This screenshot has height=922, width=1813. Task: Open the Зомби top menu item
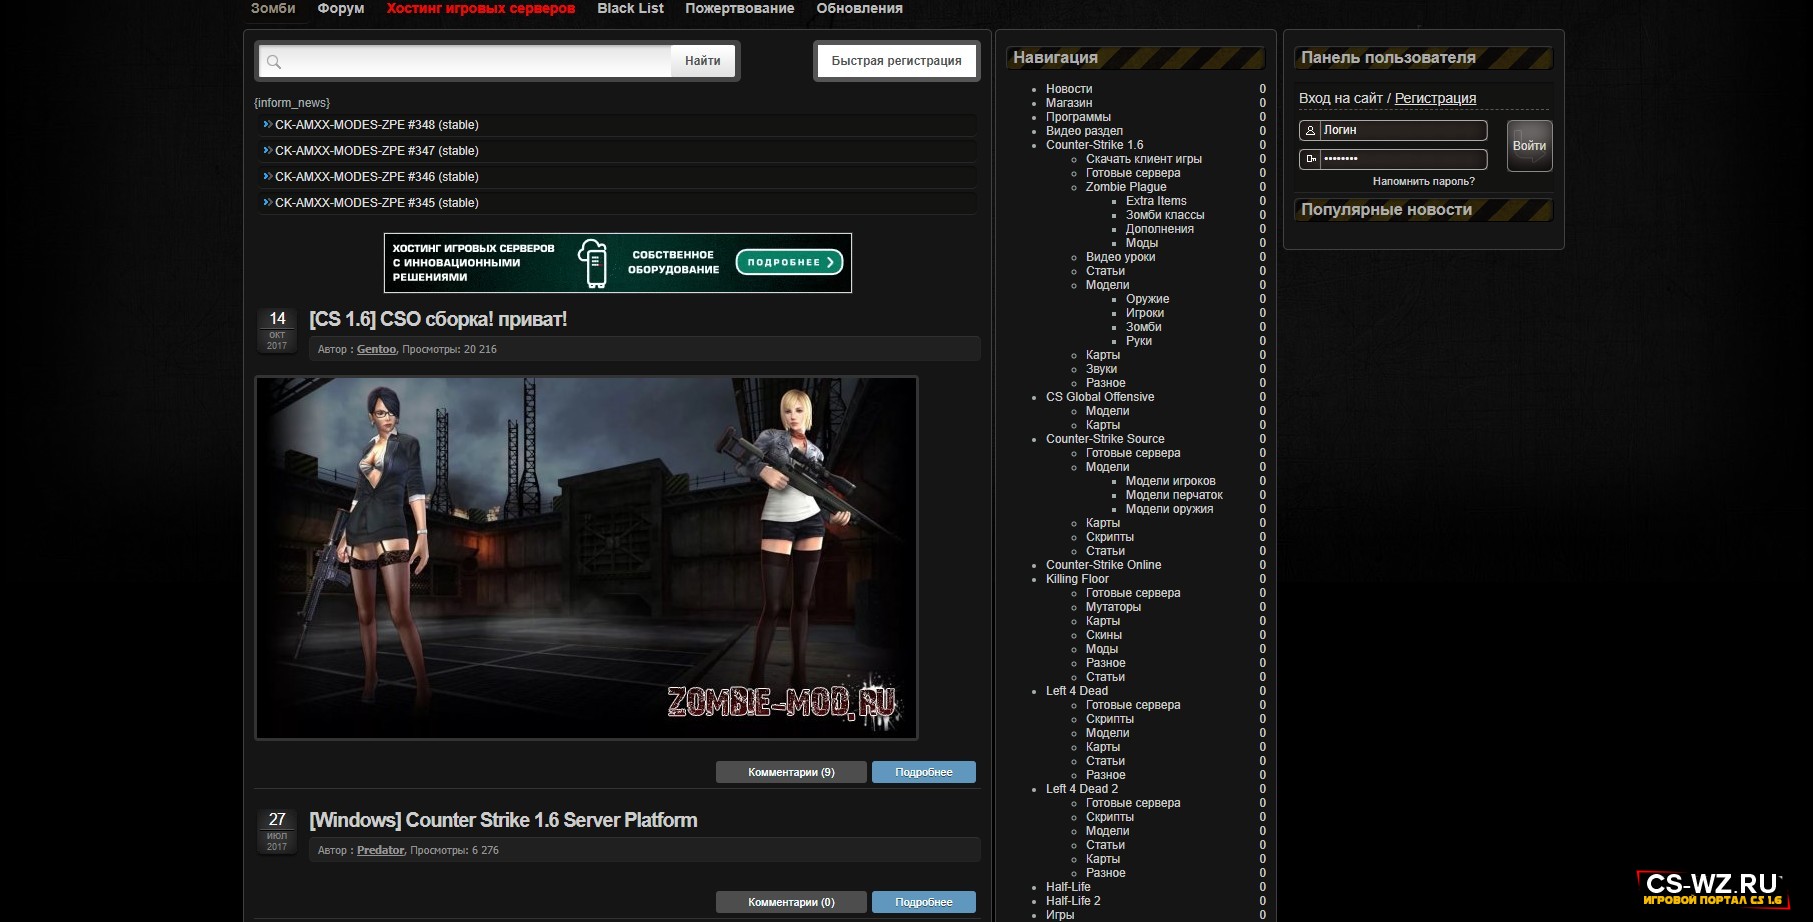tap(273, 8)
